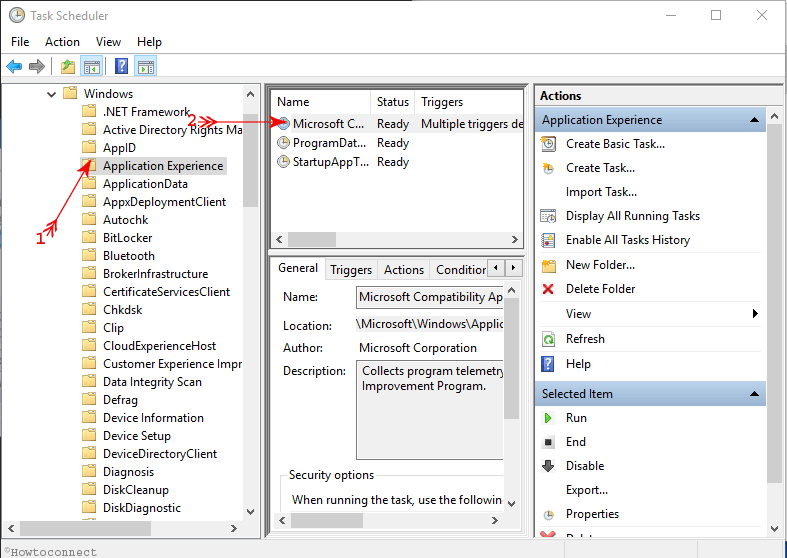Select the Bluetooth folder
787x558 pixels.
(x=128, y=256)
